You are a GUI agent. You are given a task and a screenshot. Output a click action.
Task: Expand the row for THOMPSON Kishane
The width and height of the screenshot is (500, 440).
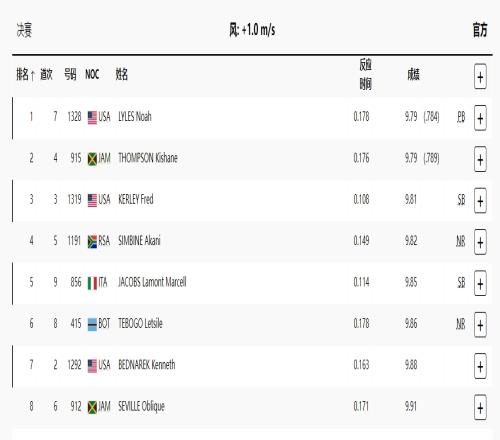click(480, 159)
